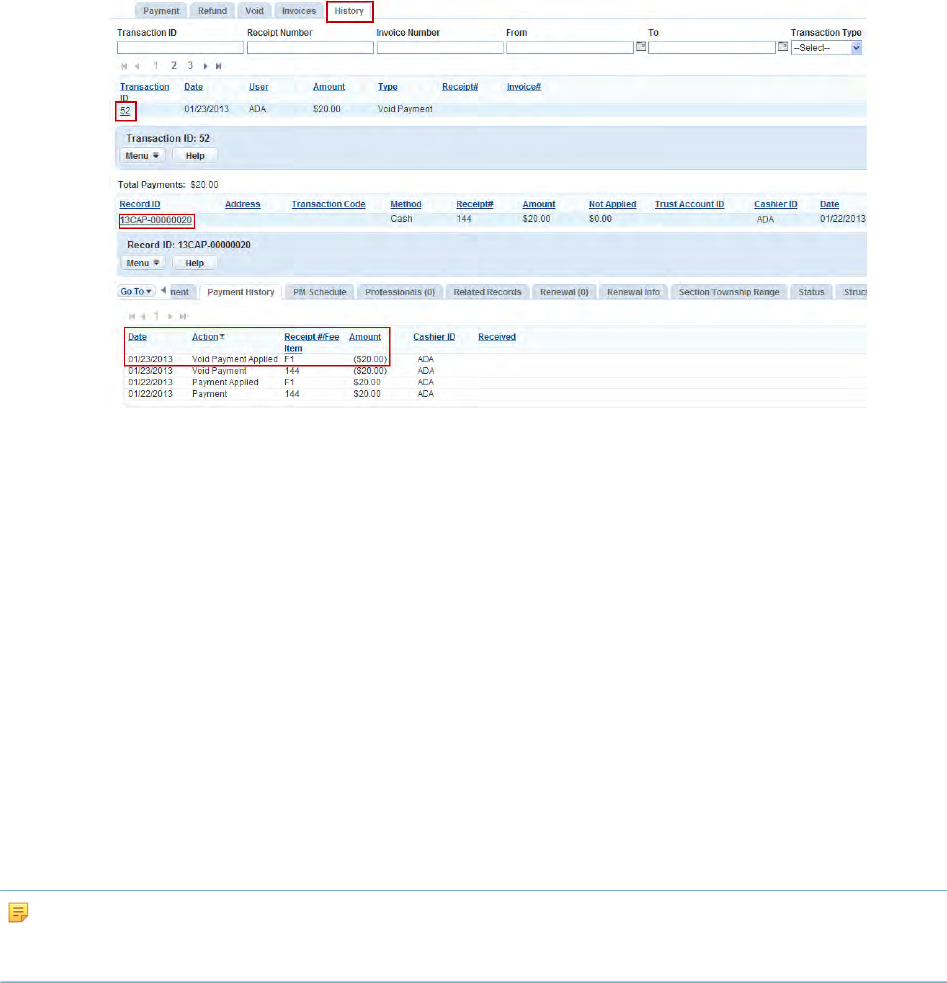This screenshot has width=947, height=983.
Task: Open the Related Records tab
Action: 487,292
